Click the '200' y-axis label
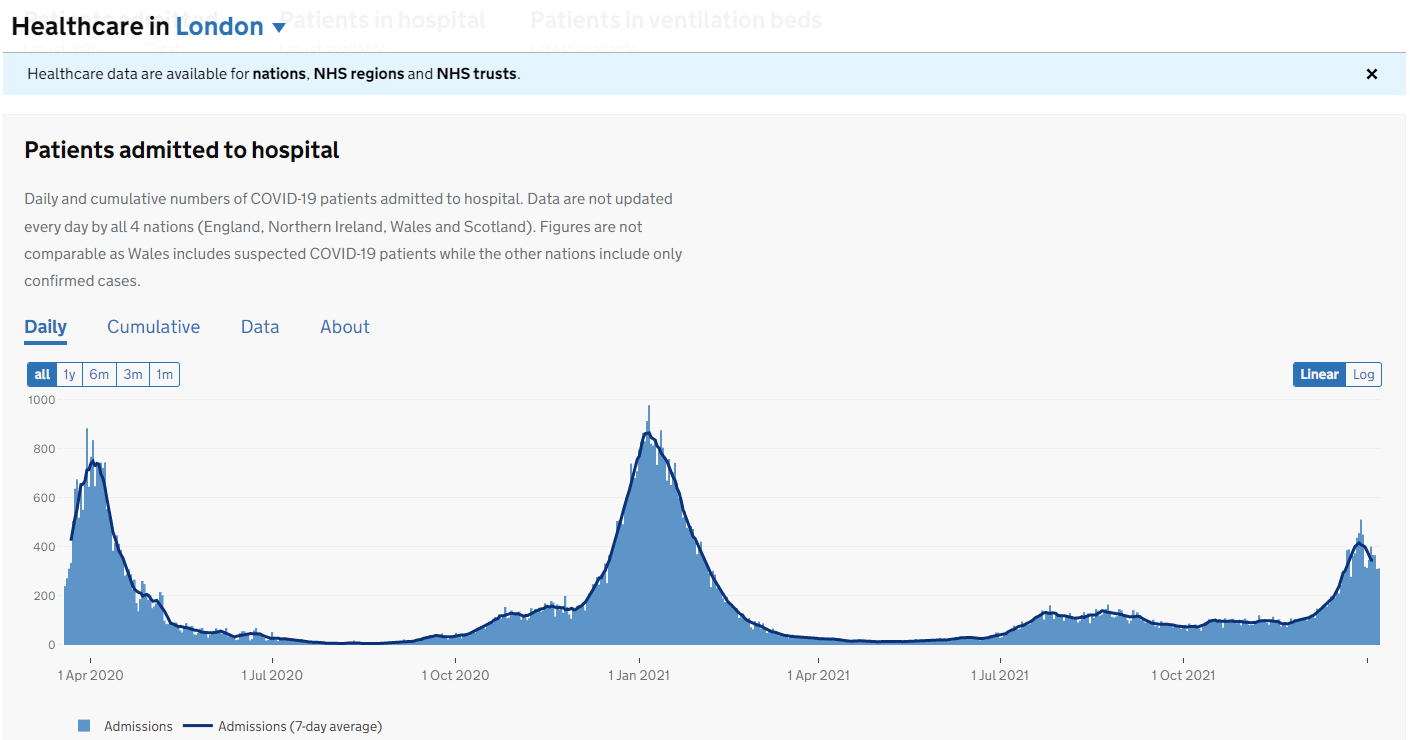The width and height of the screenshot is (1410, 740). (x=45, y=596)
